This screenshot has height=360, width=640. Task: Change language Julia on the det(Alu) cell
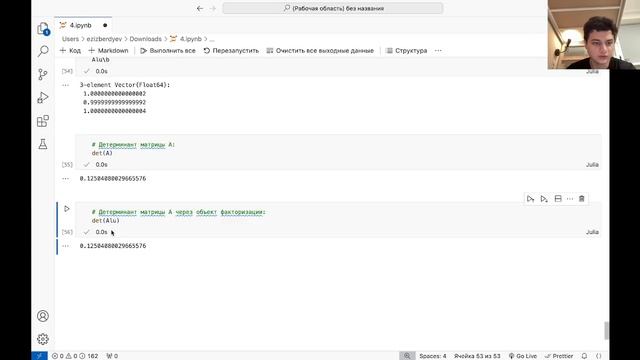pos(592,232)
